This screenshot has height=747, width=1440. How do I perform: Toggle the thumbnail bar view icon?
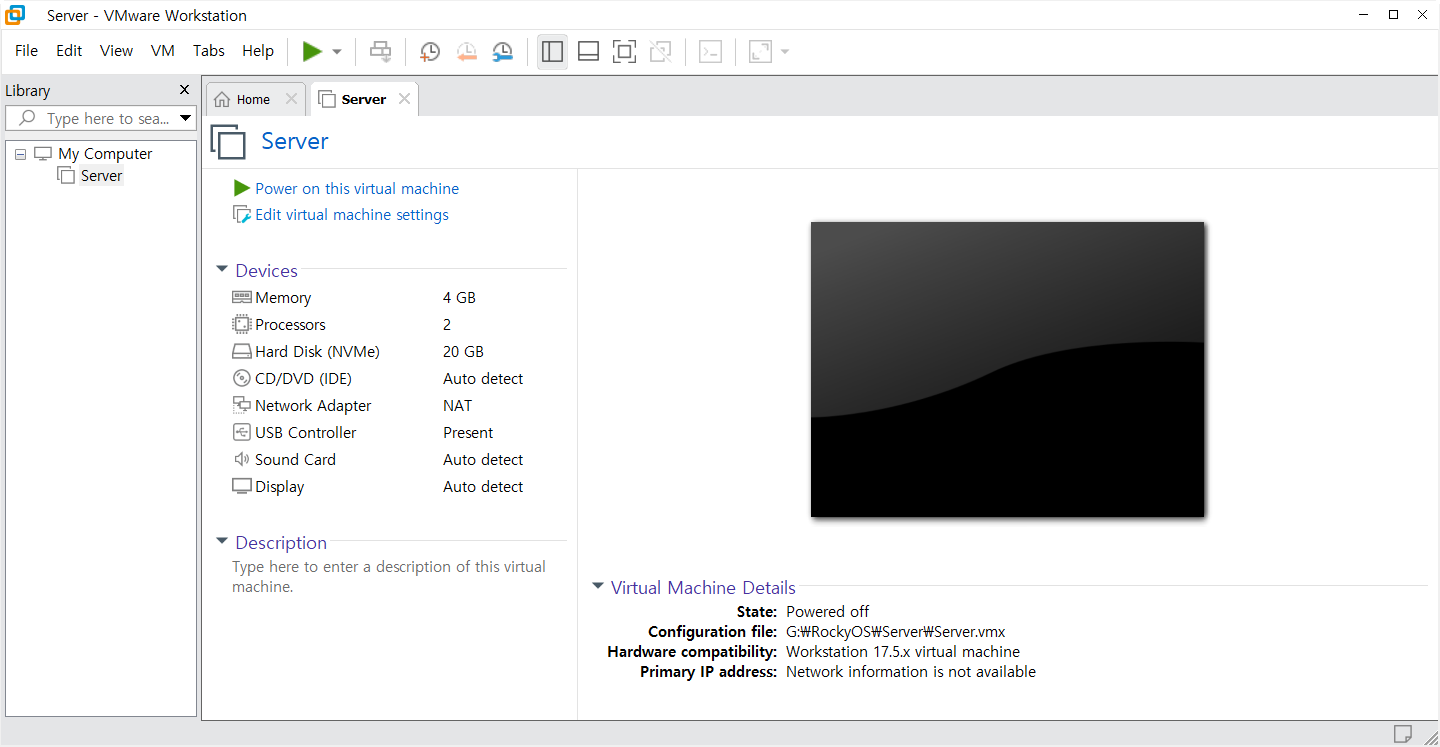[589, 51]
